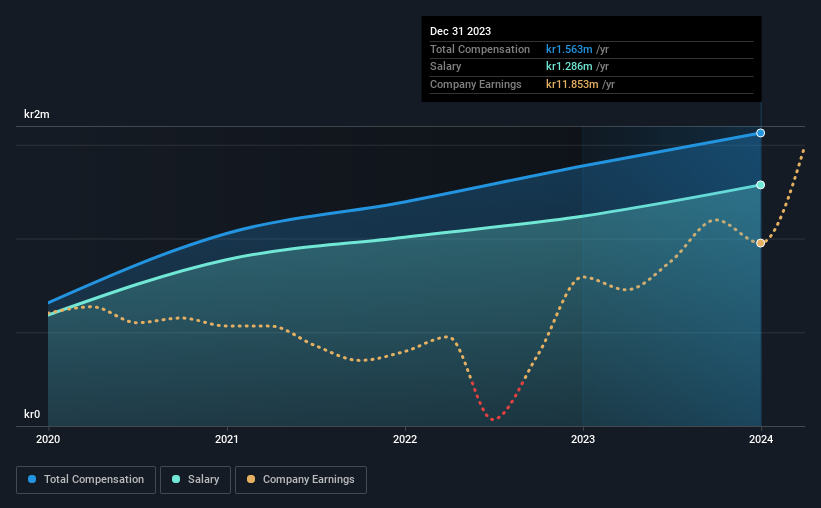The height and width of the screenshot is (508, 821).
Task: Click the kr2m y-axis label
Action: point(37,114)
